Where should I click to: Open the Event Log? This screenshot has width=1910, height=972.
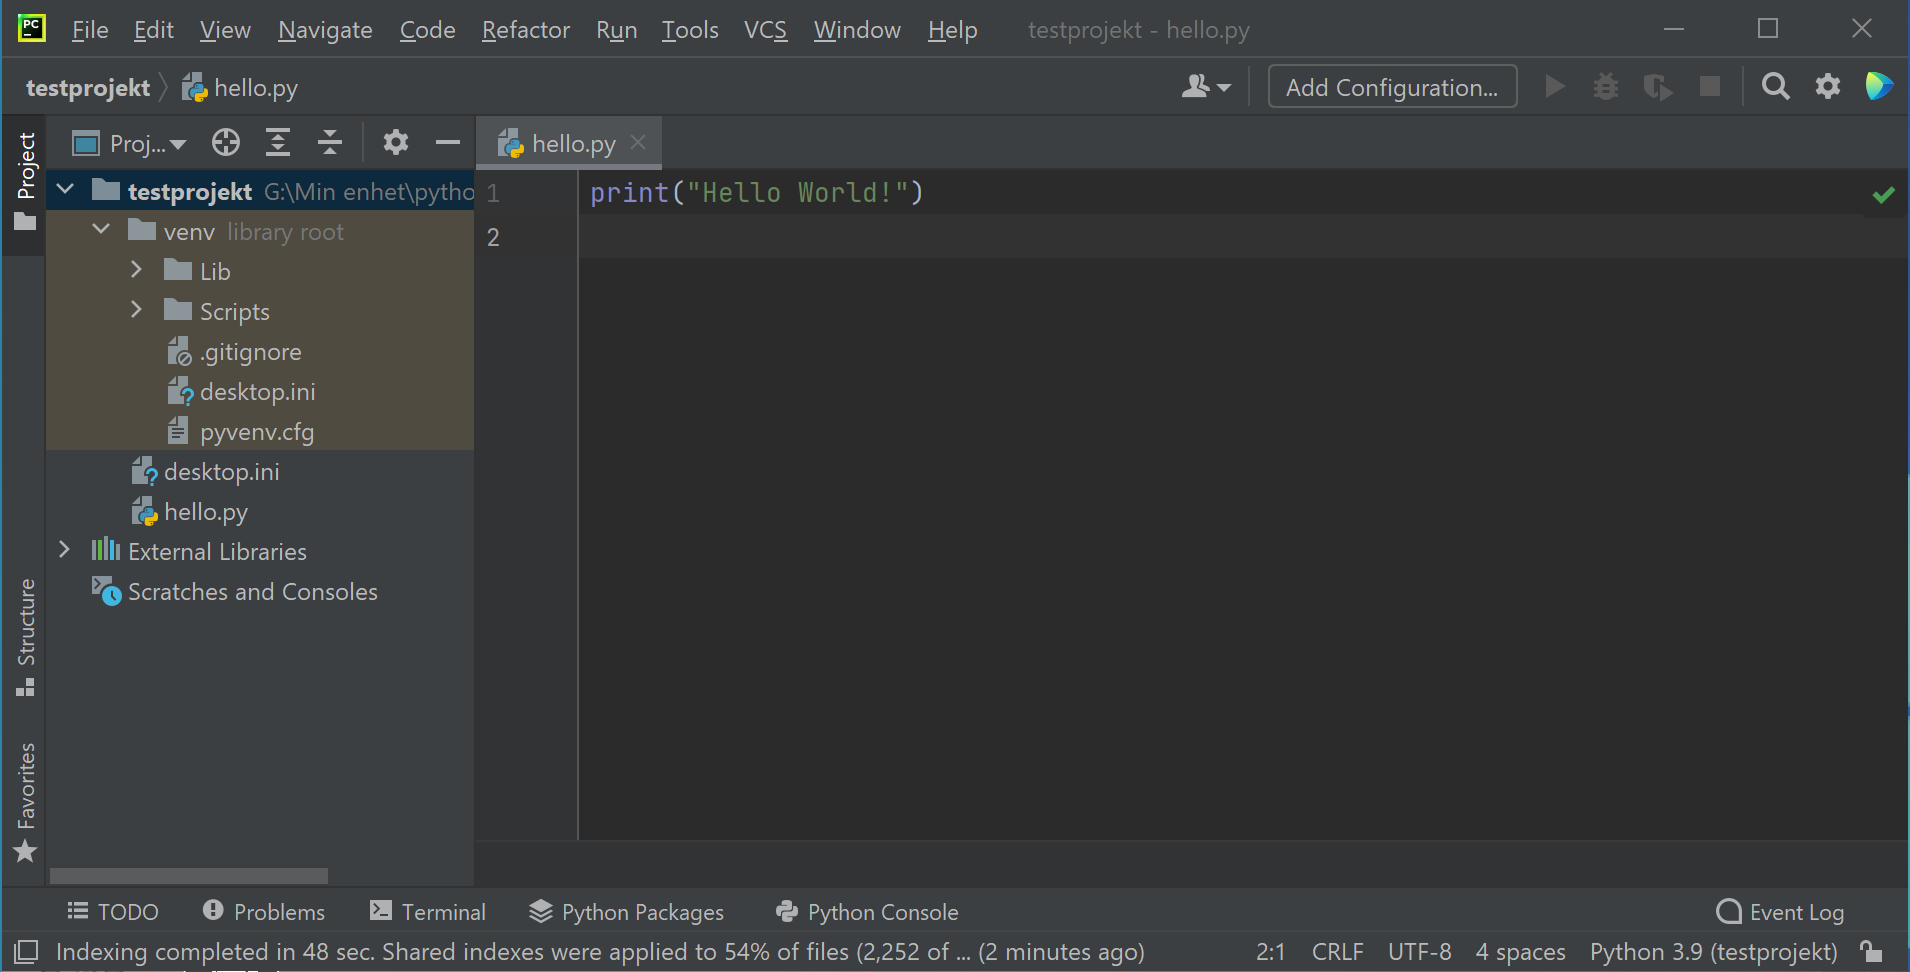point(1780,912)
